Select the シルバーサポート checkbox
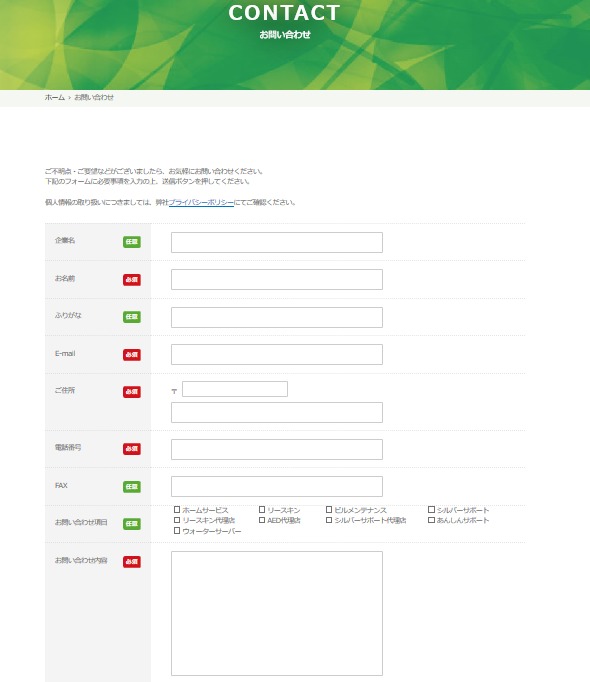 431,509
